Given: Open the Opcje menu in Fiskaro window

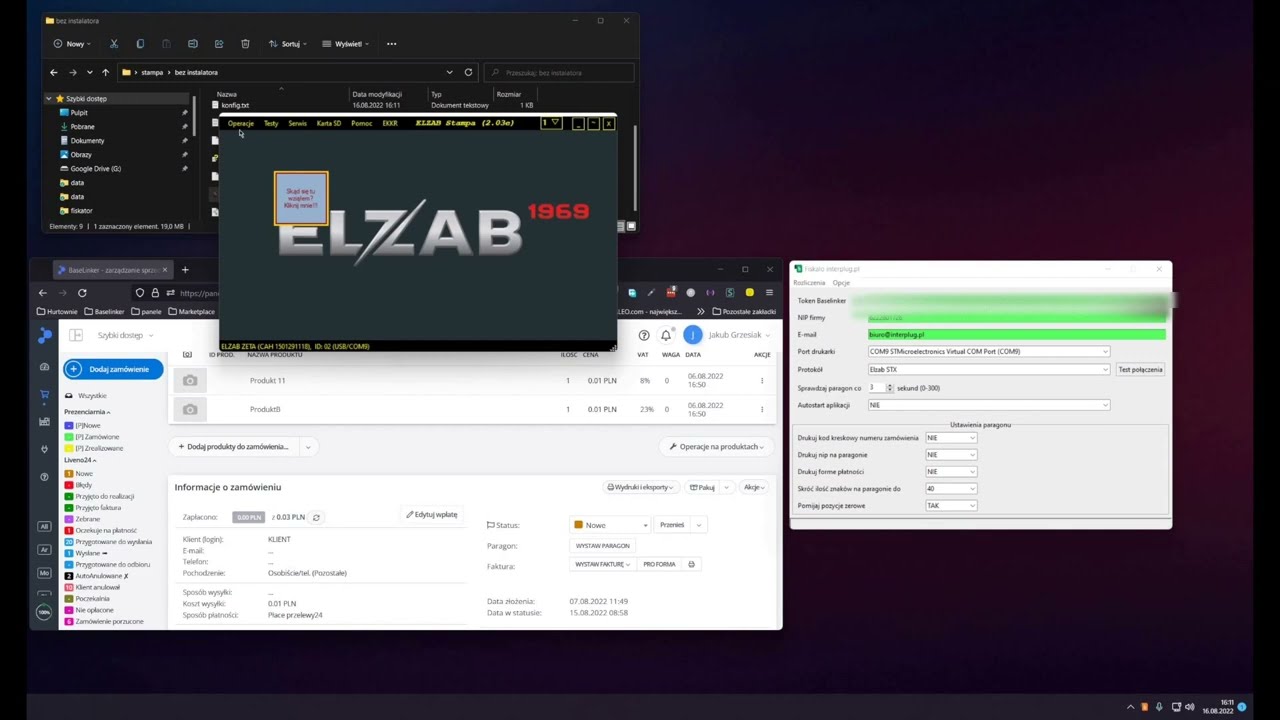Looking at the screenshot, I should tap(841, 283).
